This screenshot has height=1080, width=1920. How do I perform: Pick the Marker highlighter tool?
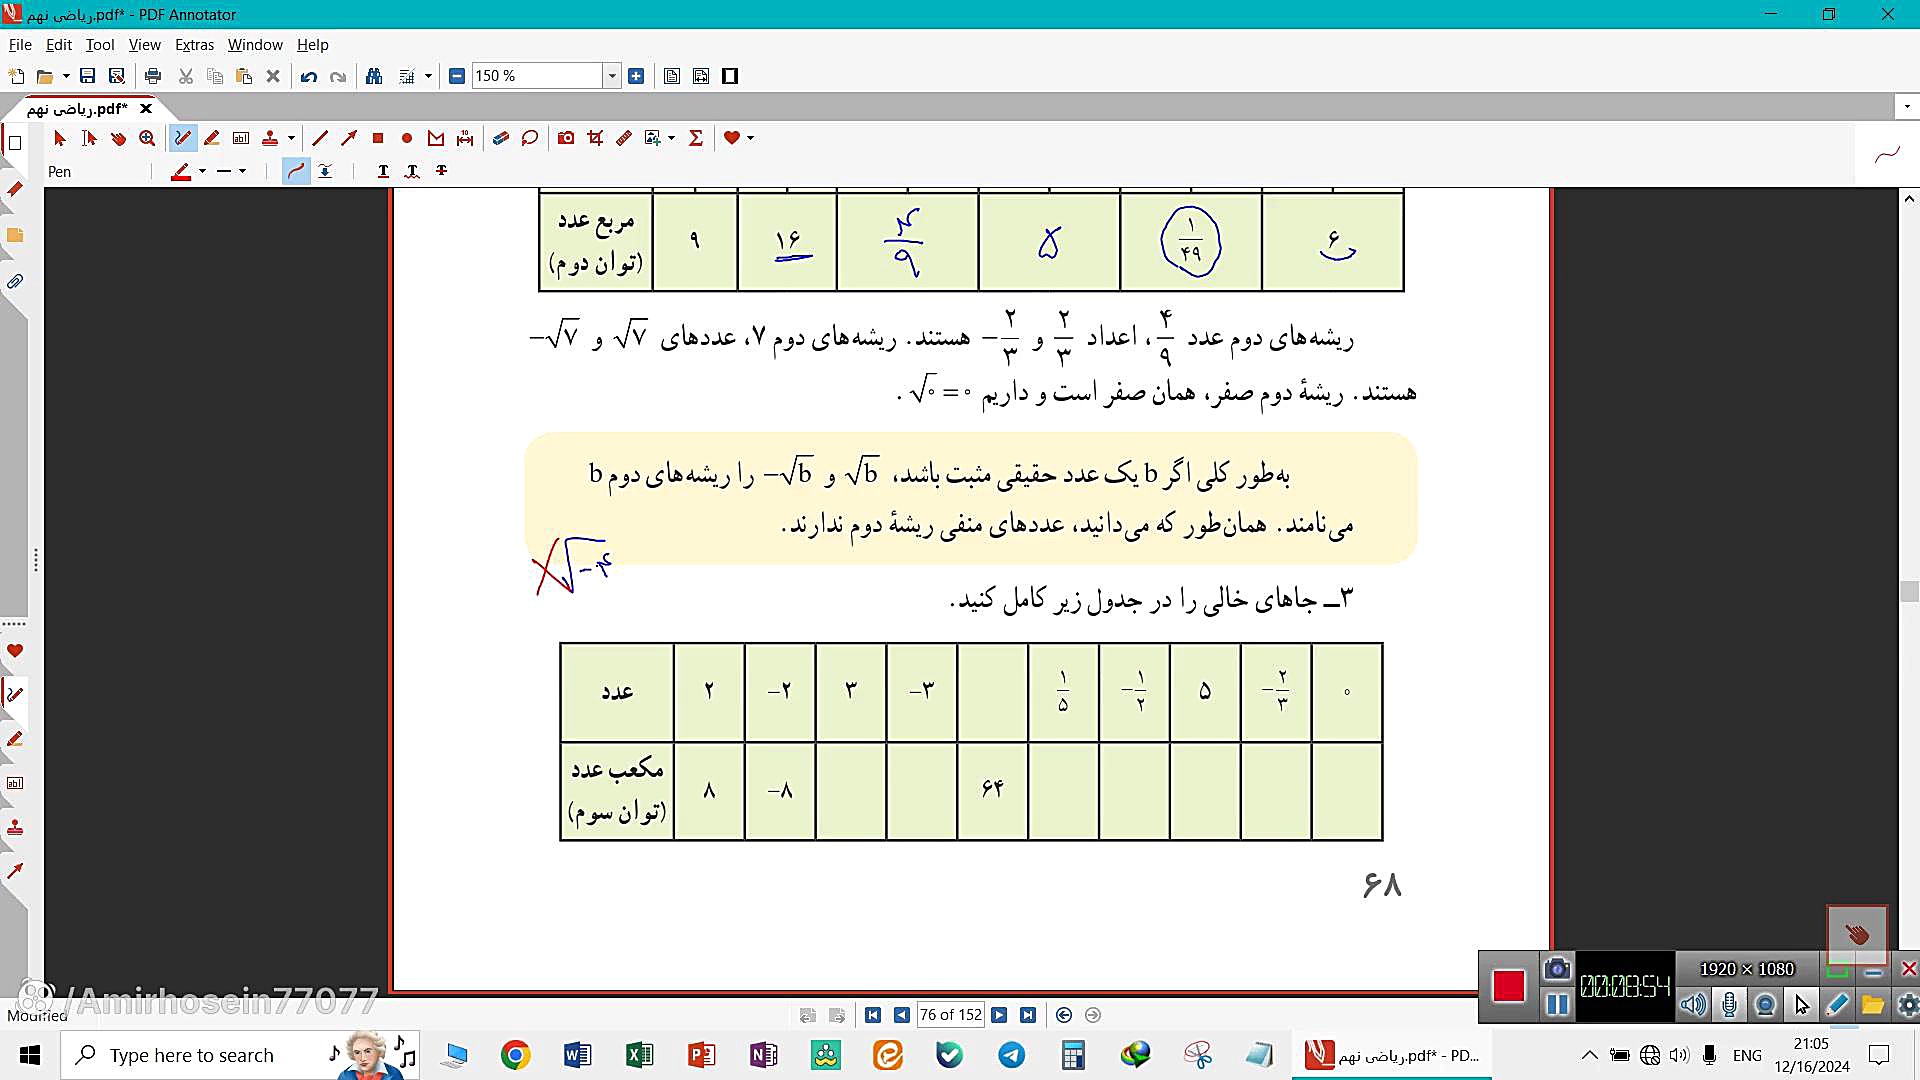[x=212, y=138]
